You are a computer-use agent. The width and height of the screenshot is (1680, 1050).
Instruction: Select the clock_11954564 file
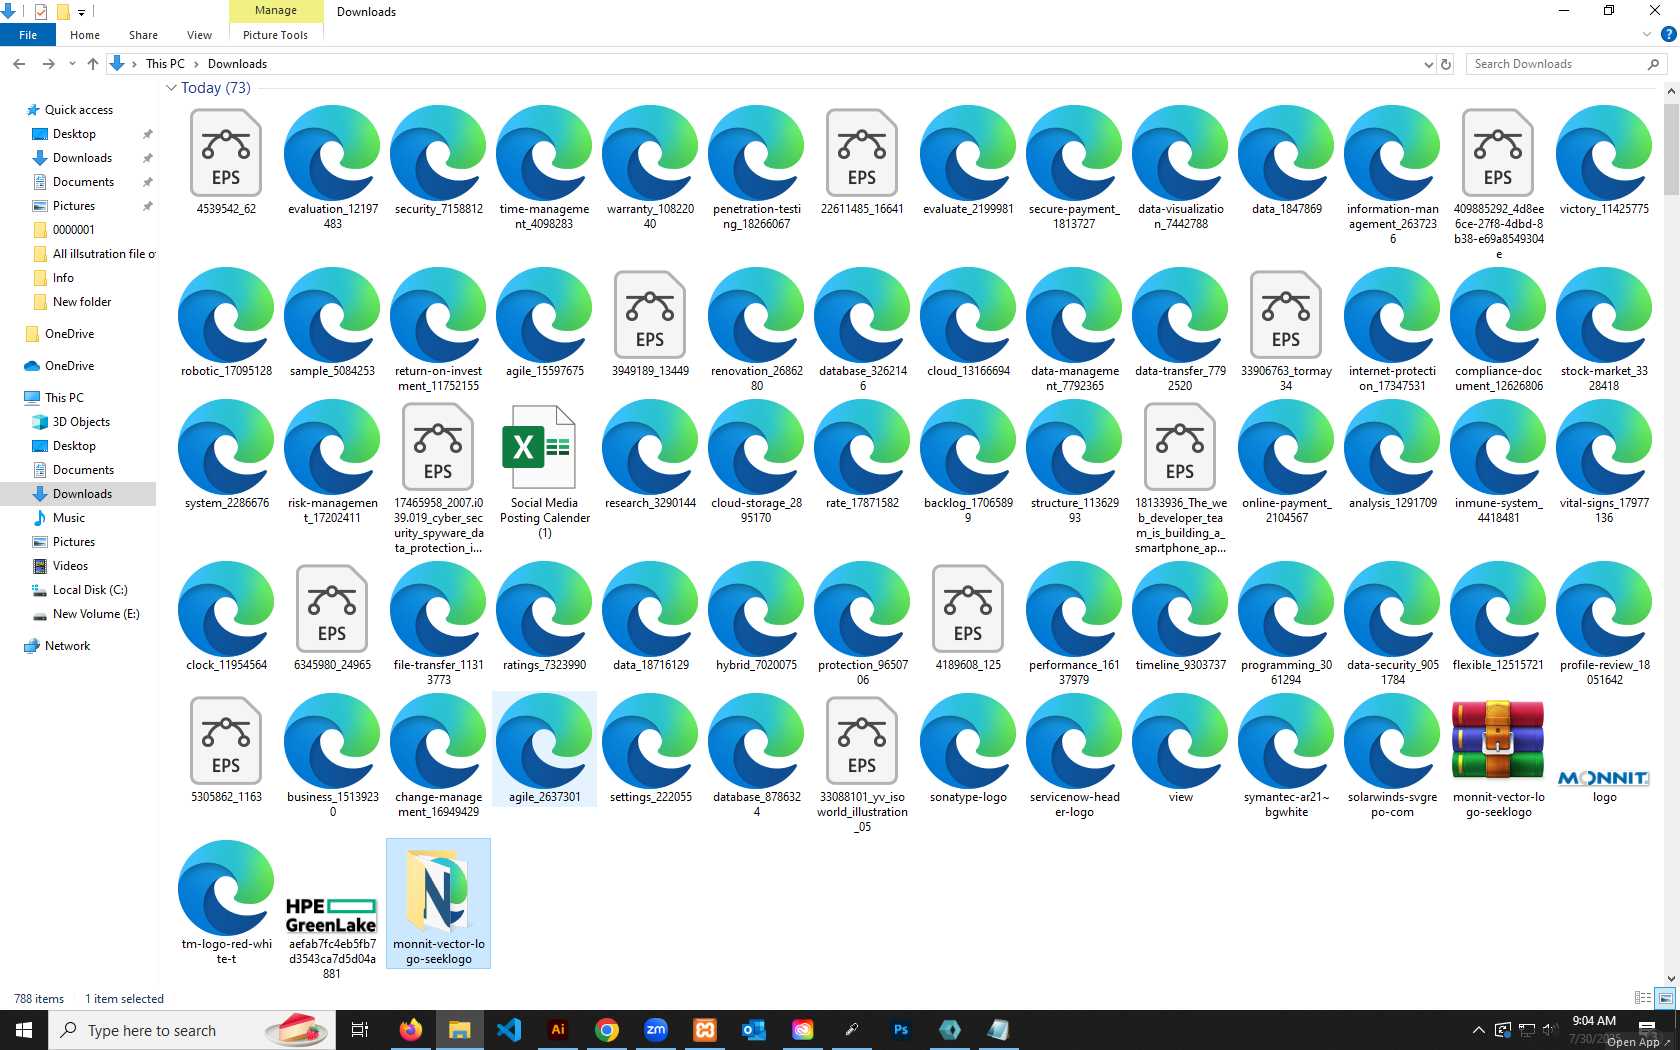point(226,616)
